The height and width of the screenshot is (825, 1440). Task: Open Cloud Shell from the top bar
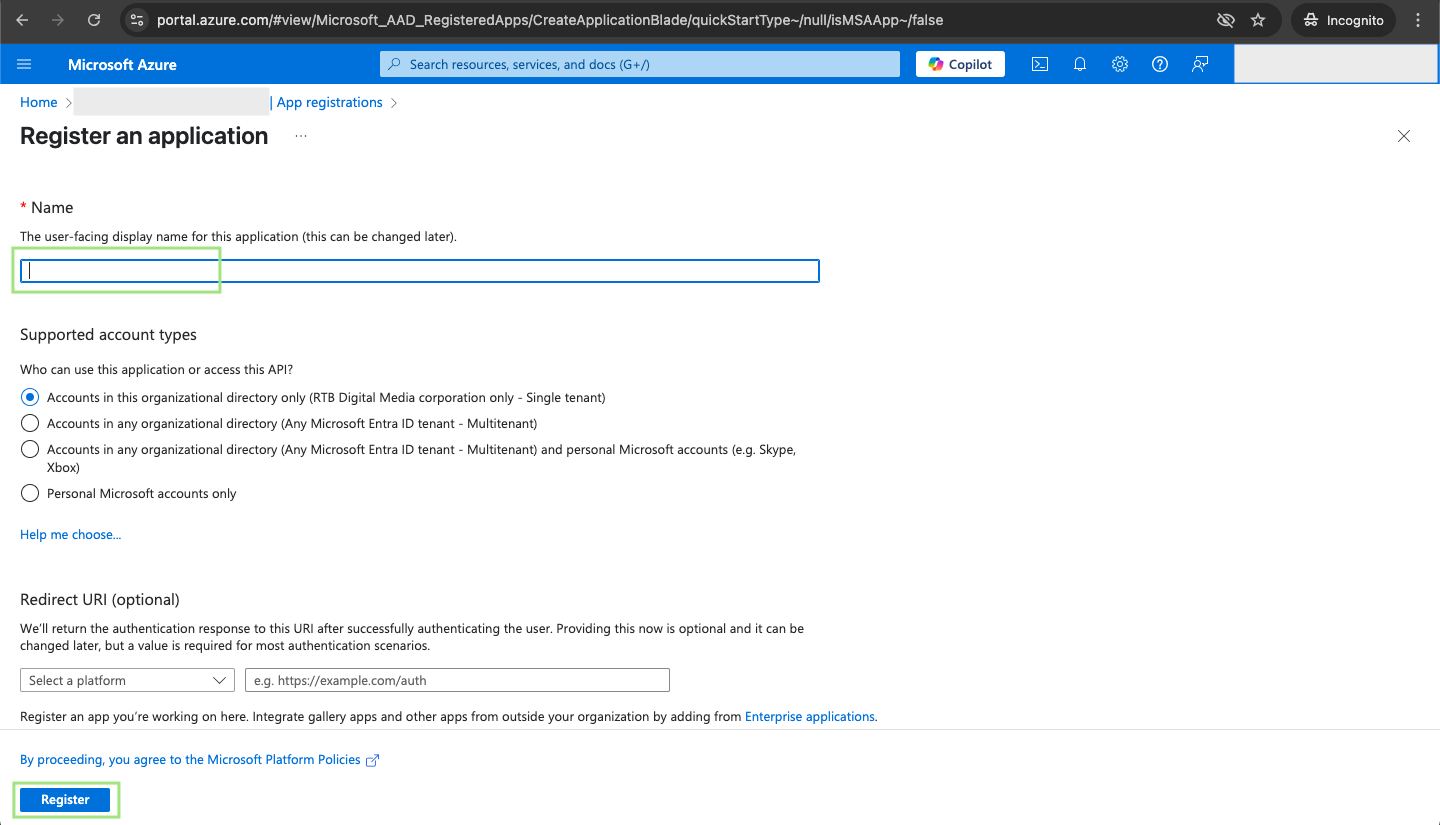[x=1040, y=64]
